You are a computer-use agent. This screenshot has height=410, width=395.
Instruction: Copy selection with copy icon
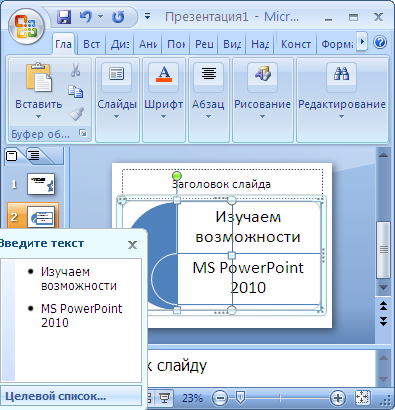76,92
